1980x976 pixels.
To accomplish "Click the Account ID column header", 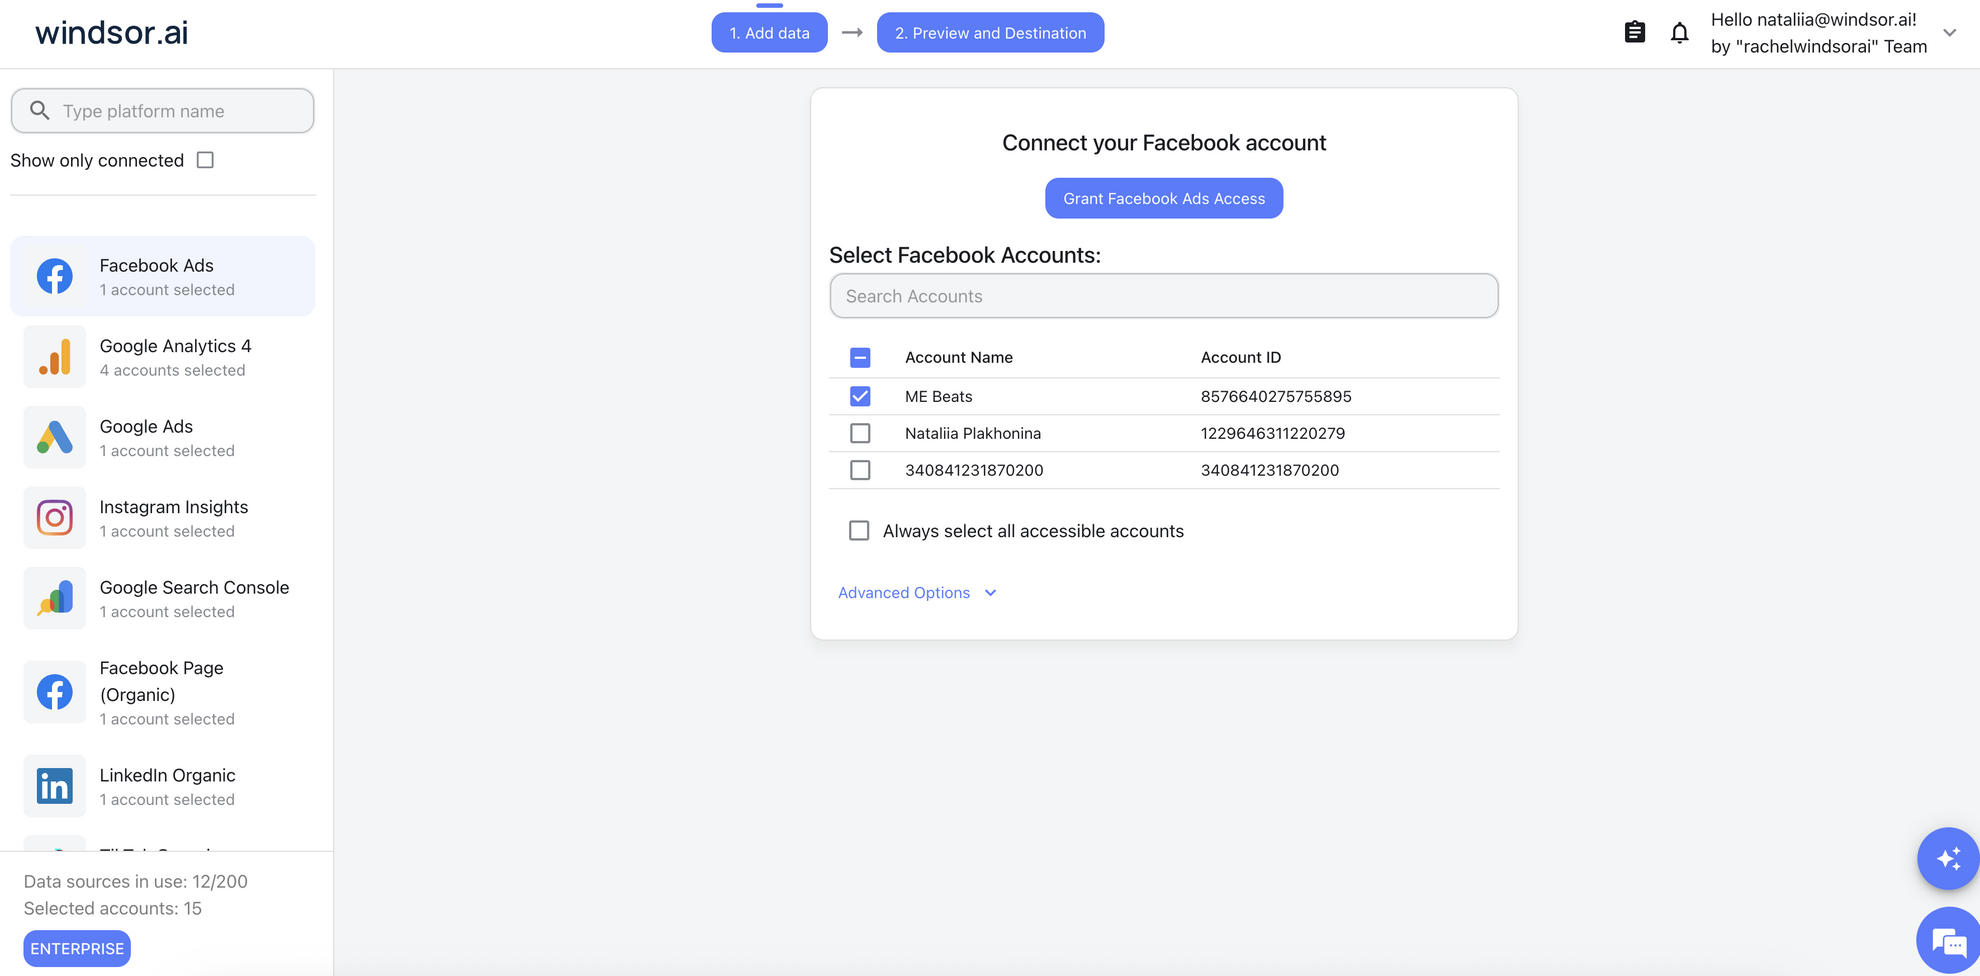I will coord(1241,357).
